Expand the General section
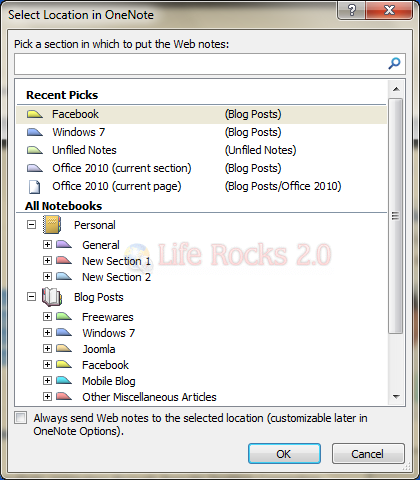This screenshot has height=480, width=420. point(47,245)
